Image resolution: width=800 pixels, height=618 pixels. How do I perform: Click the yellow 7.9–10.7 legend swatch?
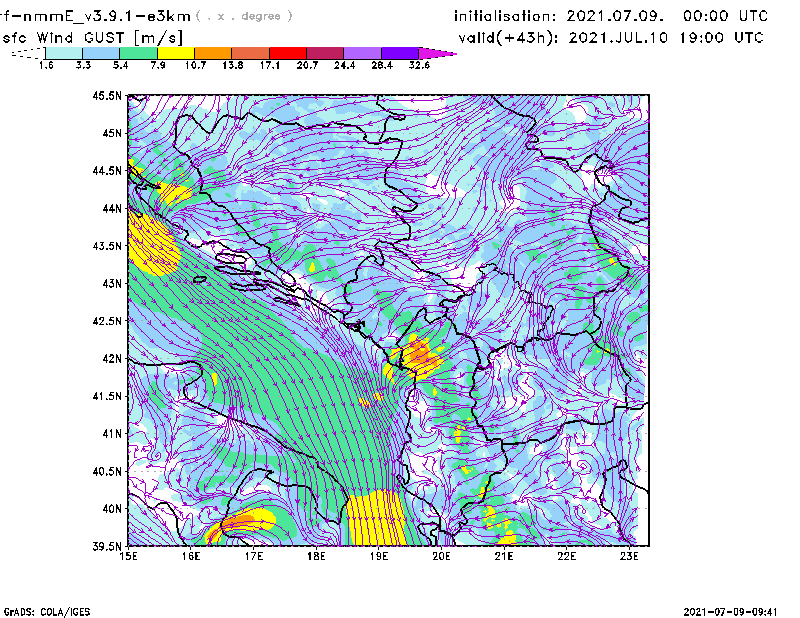176,53
